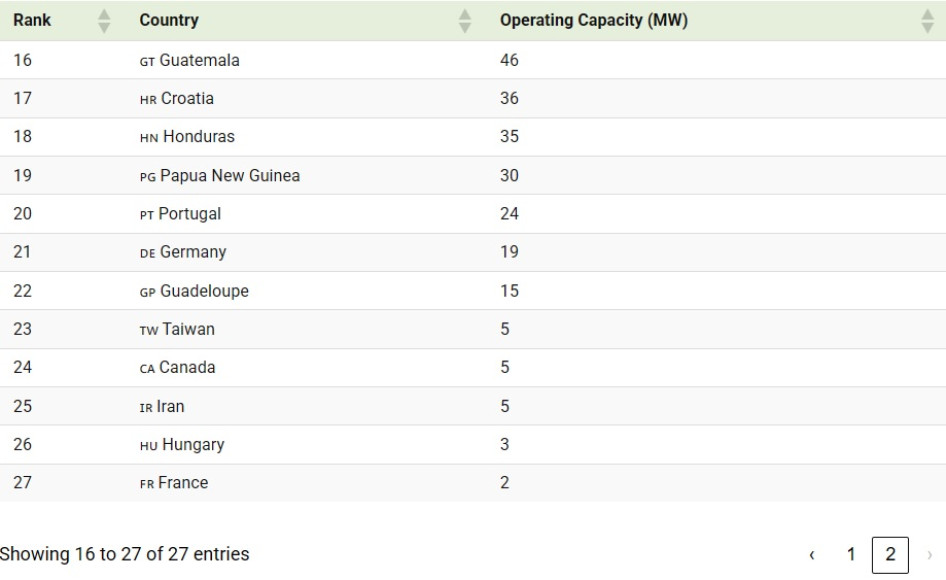Image resolution: width=946 pixels, height=580 pixels.
Task: Click Operating Capacity (MW) header text
Action: (593, 20)
